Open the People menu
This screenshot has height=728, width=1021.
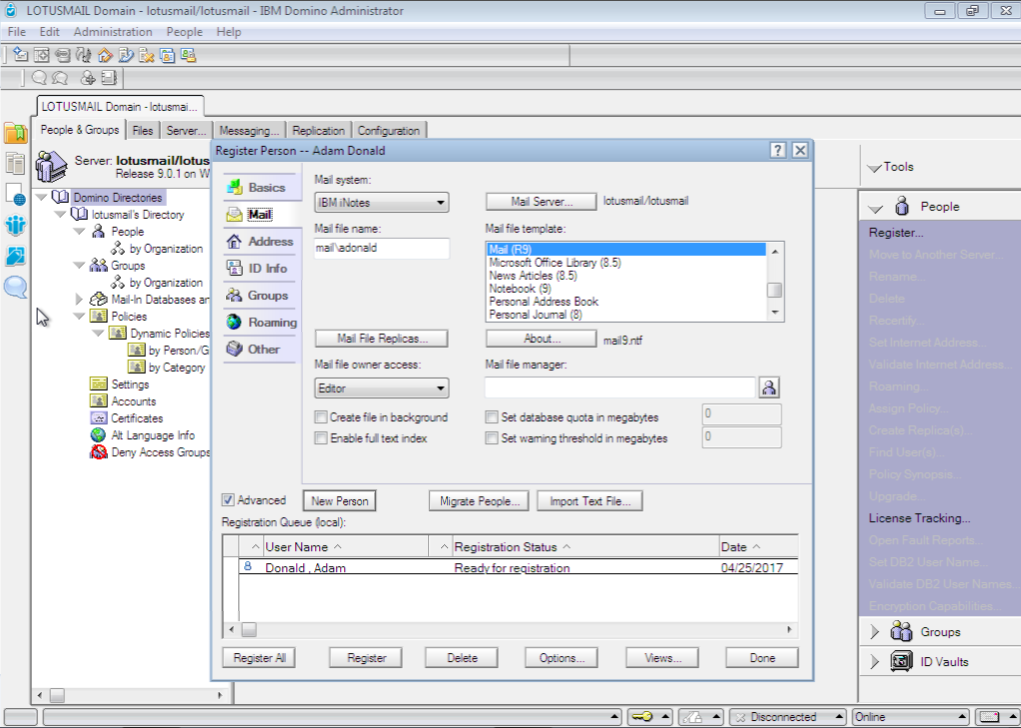[x=184, y=32]
